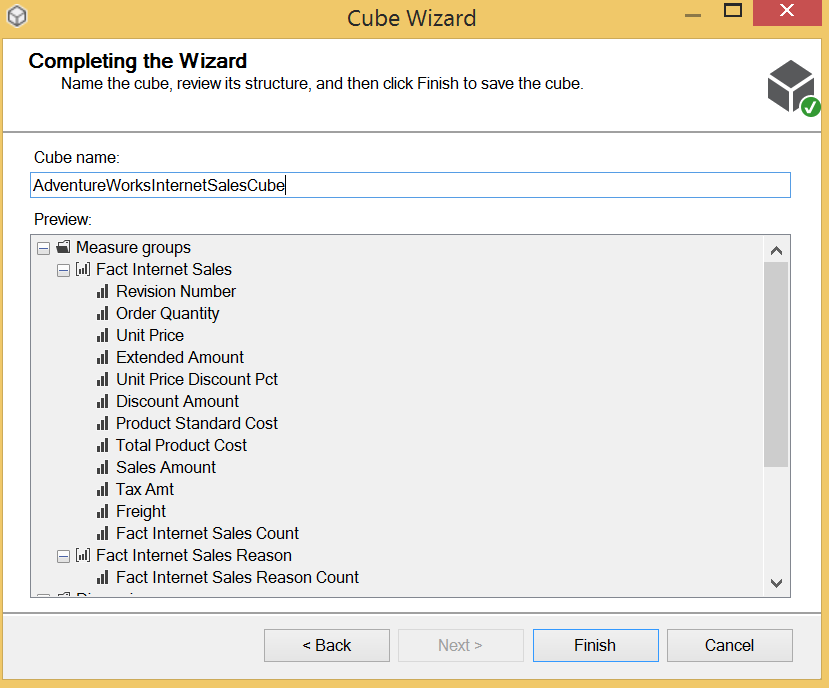829x688 pixels.
Task: Select the Unit Price measure
Action: click(150, 336)
